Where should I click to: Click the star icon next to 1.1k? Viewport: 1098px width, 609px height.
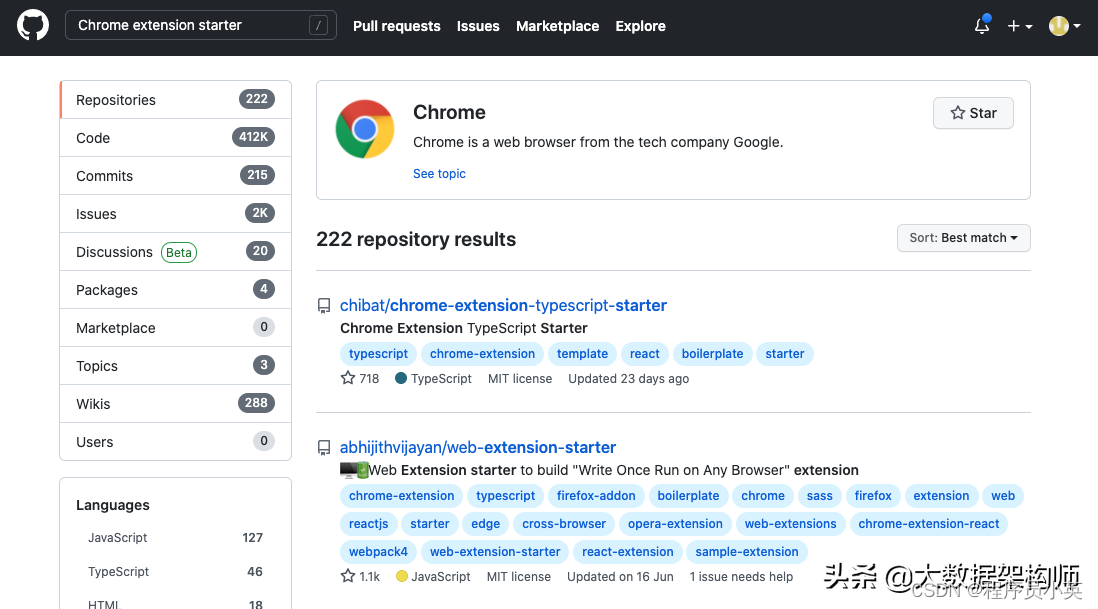[348, 576]
